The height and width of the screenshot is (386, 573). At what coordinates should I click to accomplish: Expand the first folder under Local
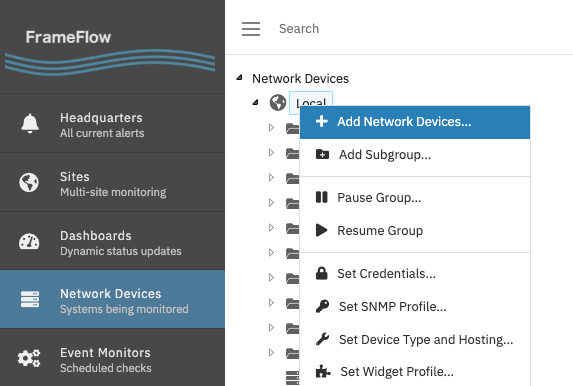[271, 127]
